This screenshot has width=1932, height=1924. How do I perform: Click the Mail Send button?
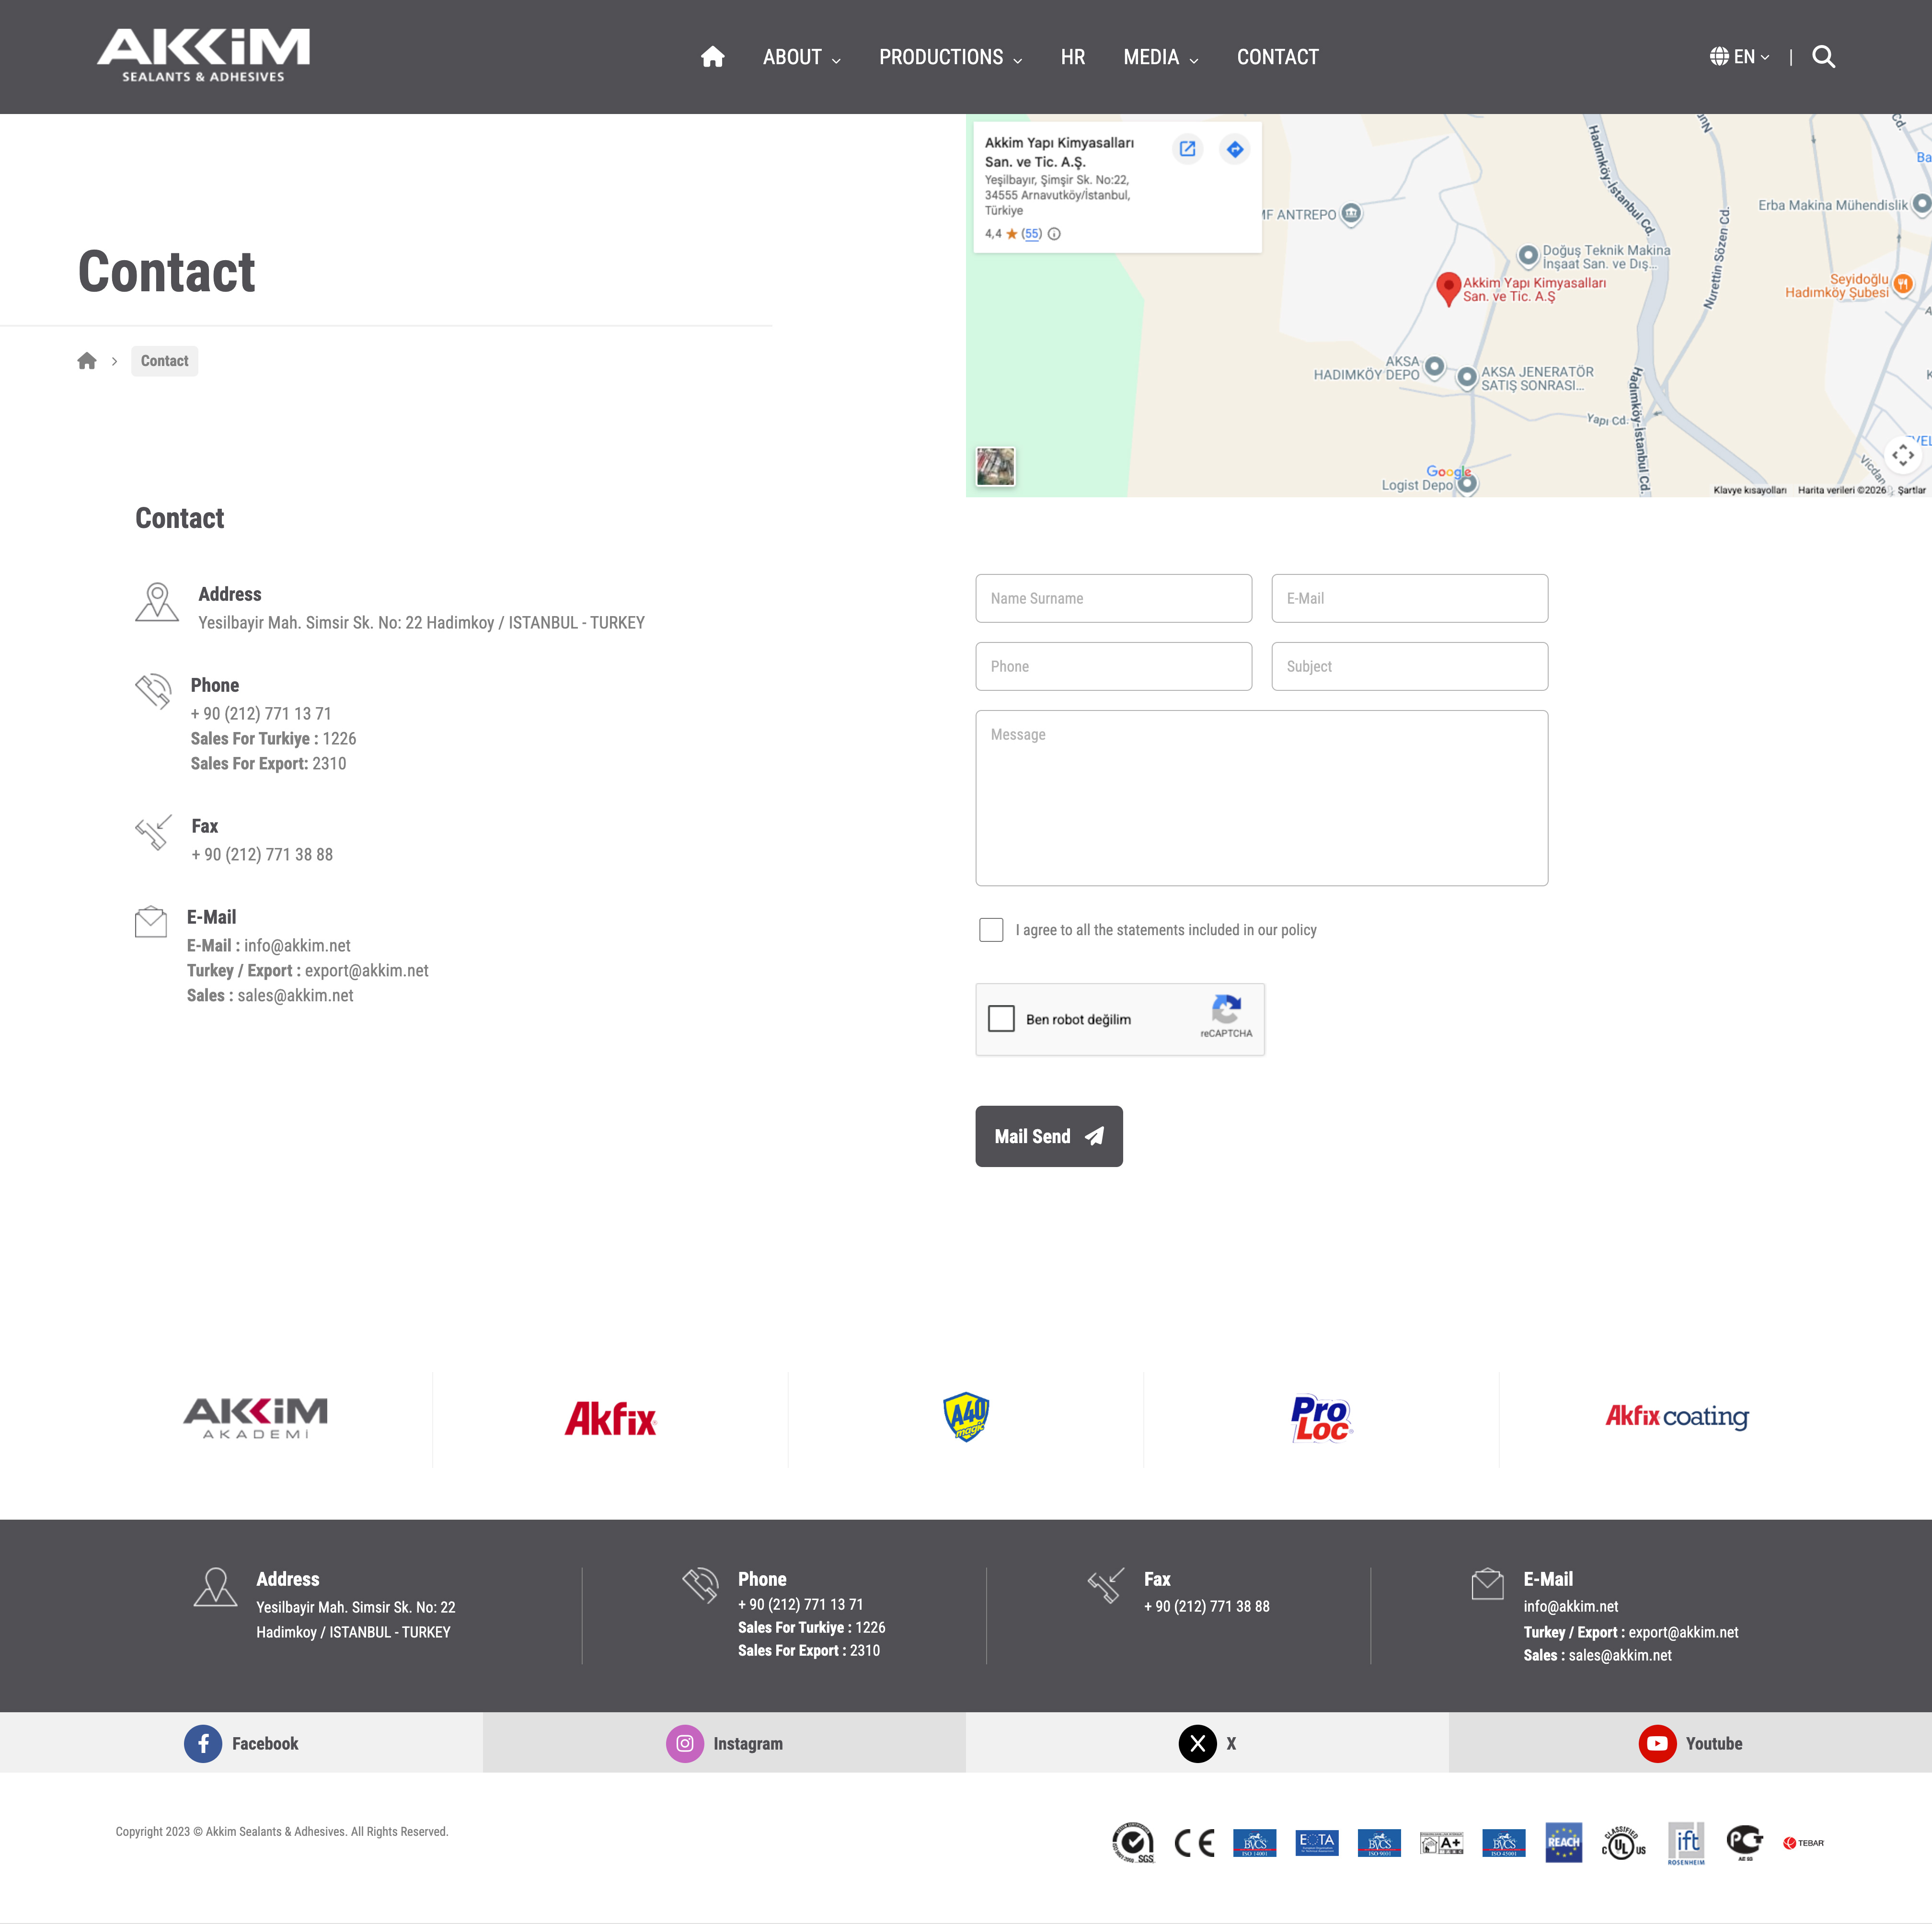tap(1049, 1136)
